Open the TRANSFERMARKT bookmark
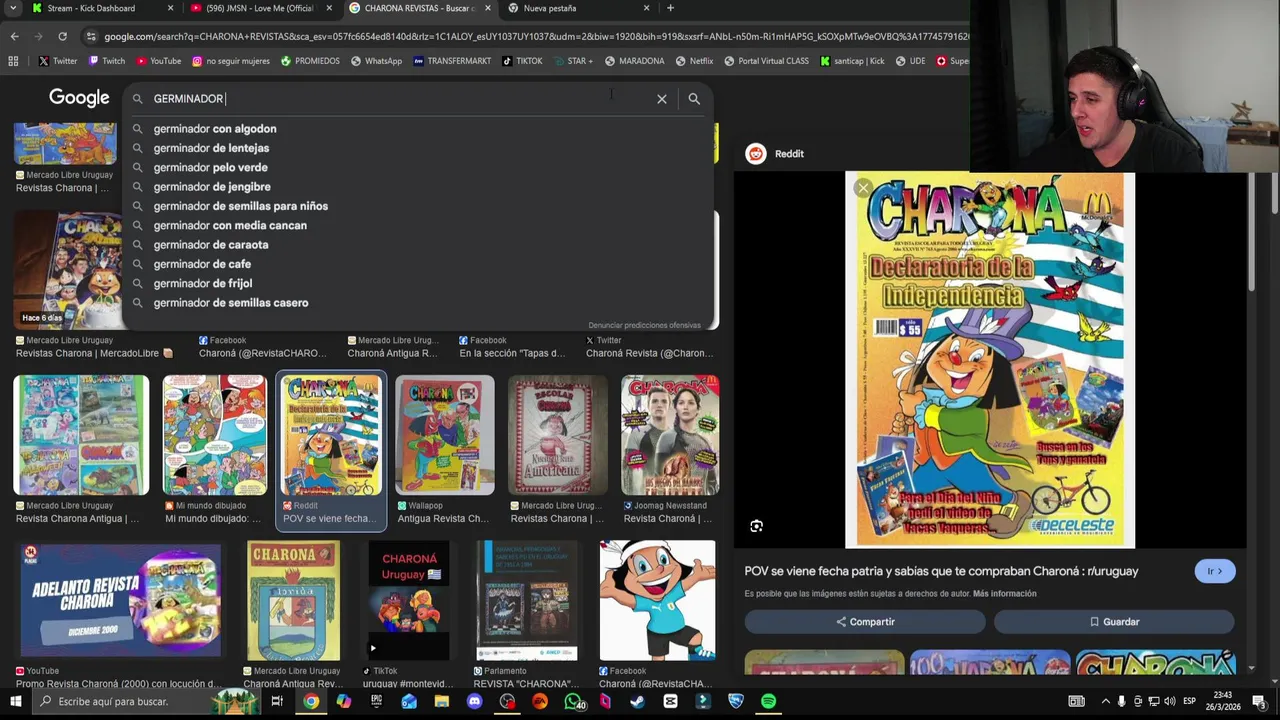The width and height of the screenshot is (1280, 720). tap(452, 61)
